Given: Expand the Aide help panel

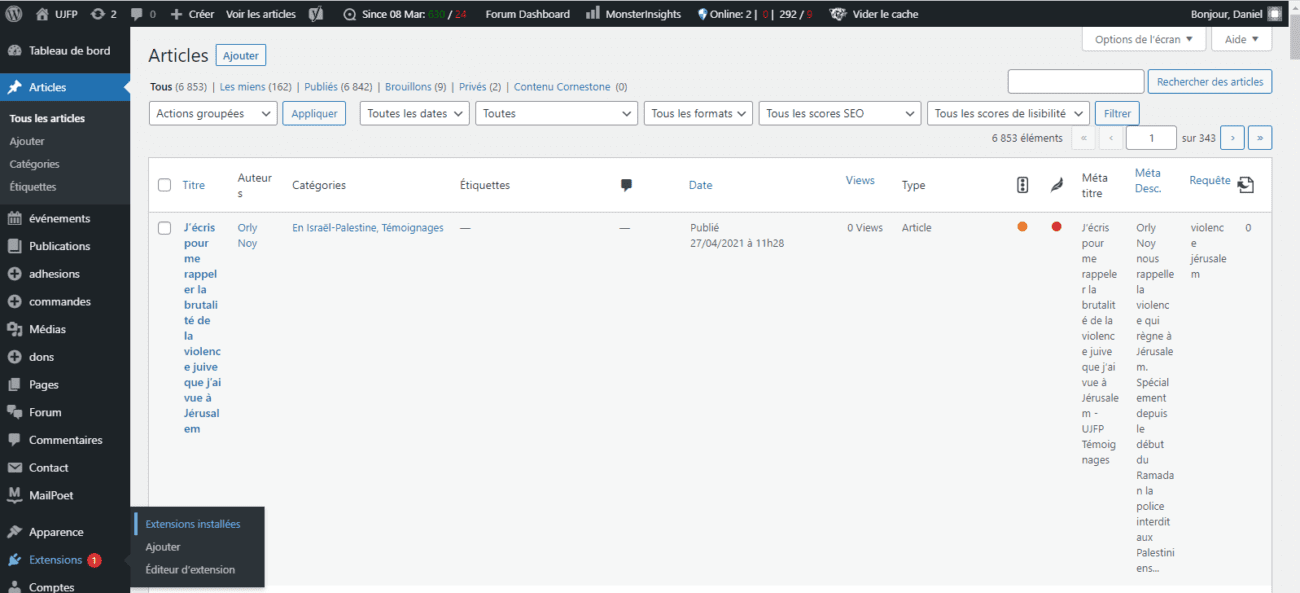Looking at the screenshot, I should click(1241, 40).
